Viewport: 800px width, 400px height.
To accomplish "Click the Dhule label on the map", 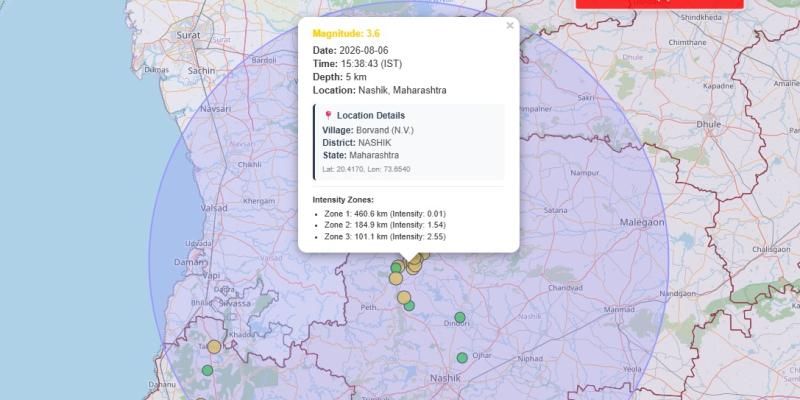I will (x=709, y=124).
